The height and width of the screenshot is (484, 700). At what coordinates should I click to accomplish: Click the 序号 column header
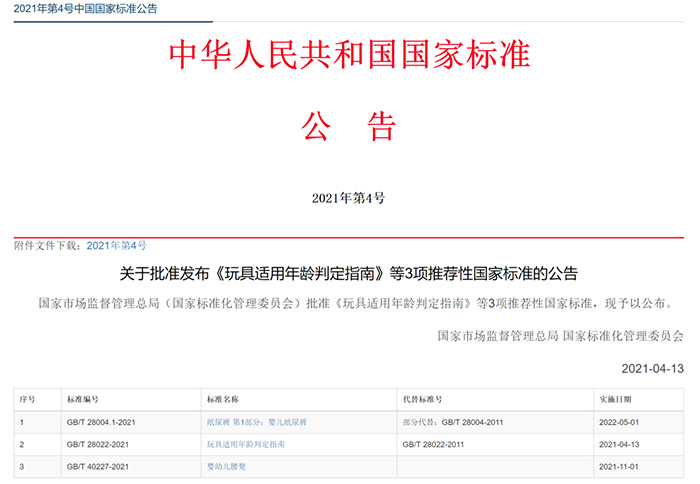[27, 399]
